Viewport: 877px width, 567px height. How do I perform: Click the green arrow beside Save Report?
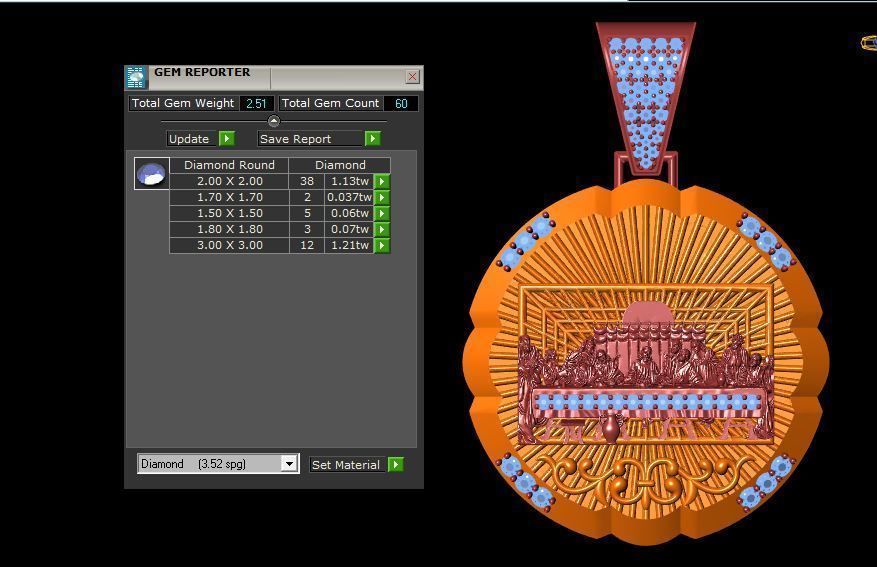click(x=373, y=139)
